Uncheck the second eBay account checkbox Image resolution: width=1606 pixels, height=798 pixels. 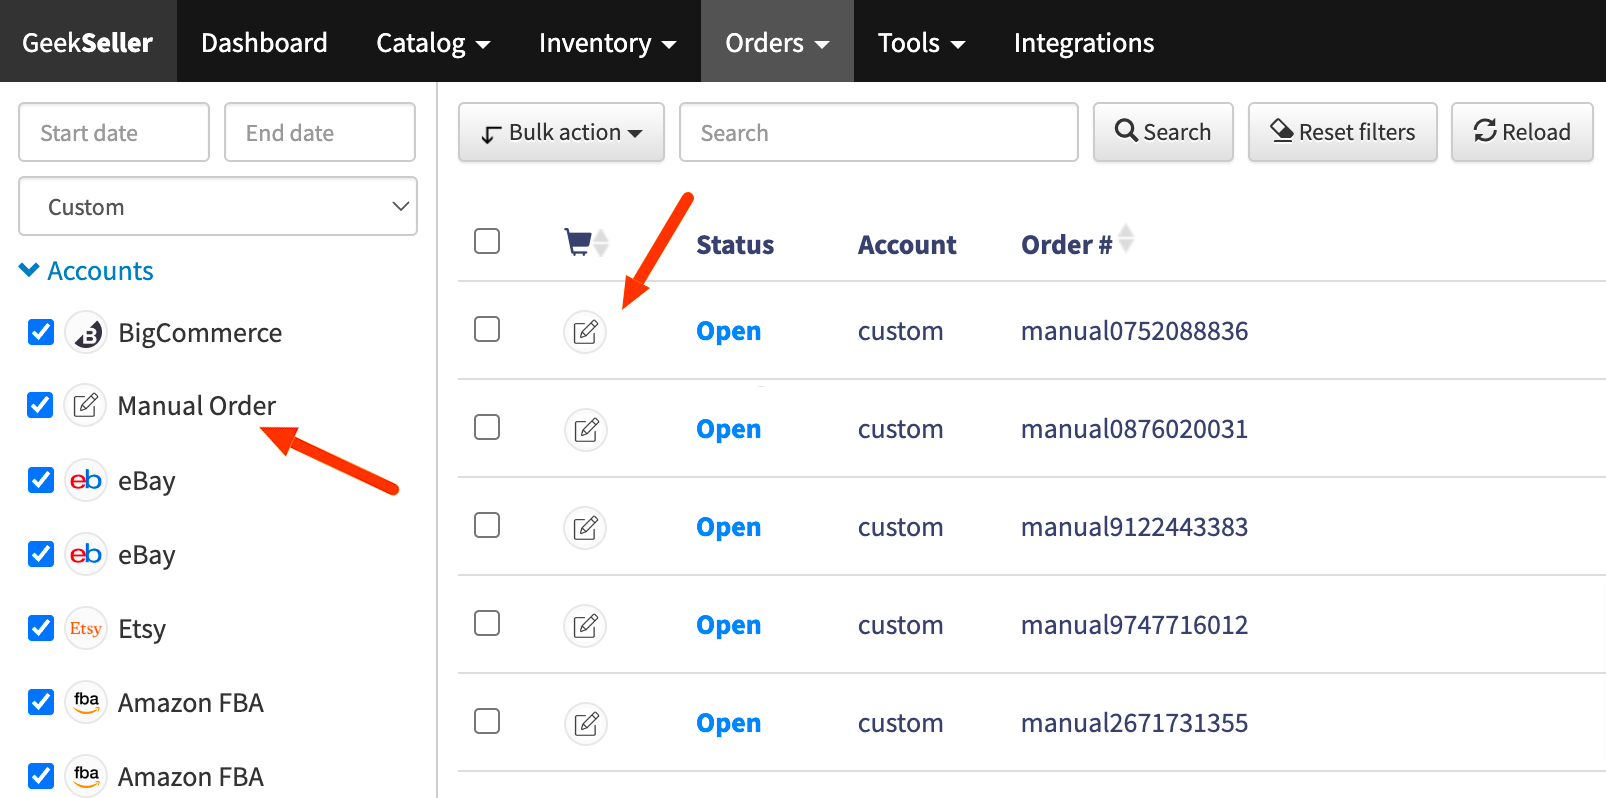[x=41, y=554]
